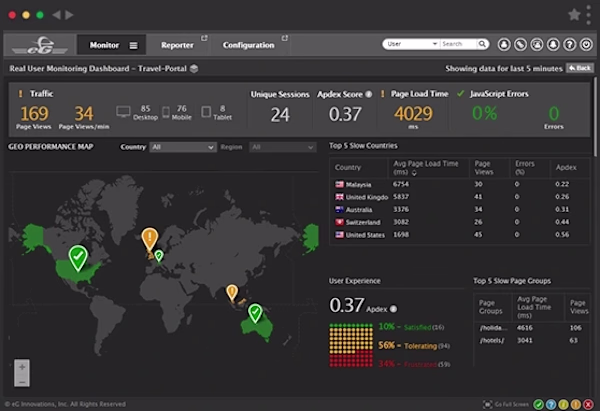The height and width of the screenshot is (411, 600).
Task: Click the Apdex Score info icon
Action: [368, 94]
